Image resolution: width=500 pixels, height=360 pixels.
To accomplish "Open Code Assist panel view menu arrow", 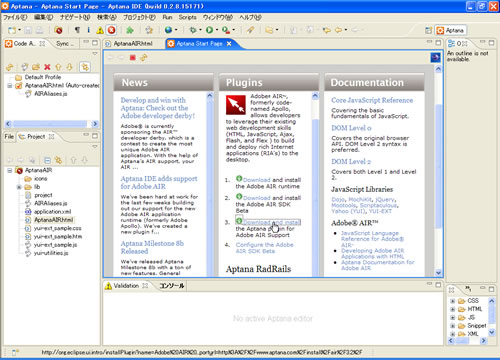I will click(95, 54).
